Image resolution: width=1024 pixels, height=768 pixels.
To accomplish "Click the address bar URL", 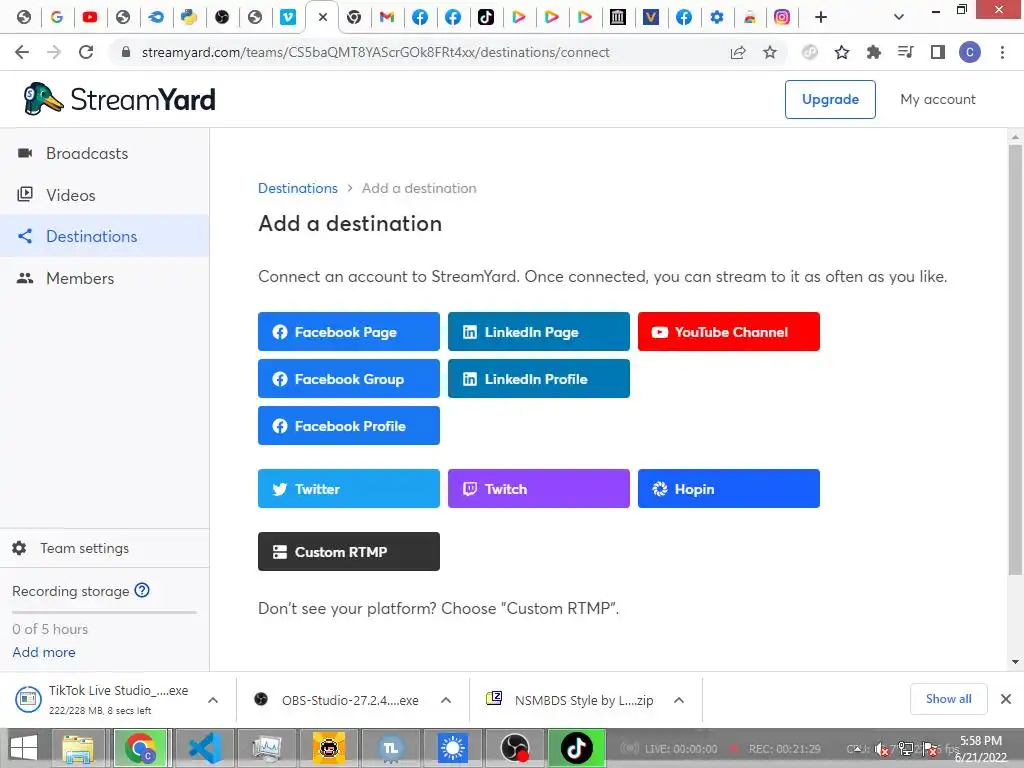I will click(x=376, y=52).
